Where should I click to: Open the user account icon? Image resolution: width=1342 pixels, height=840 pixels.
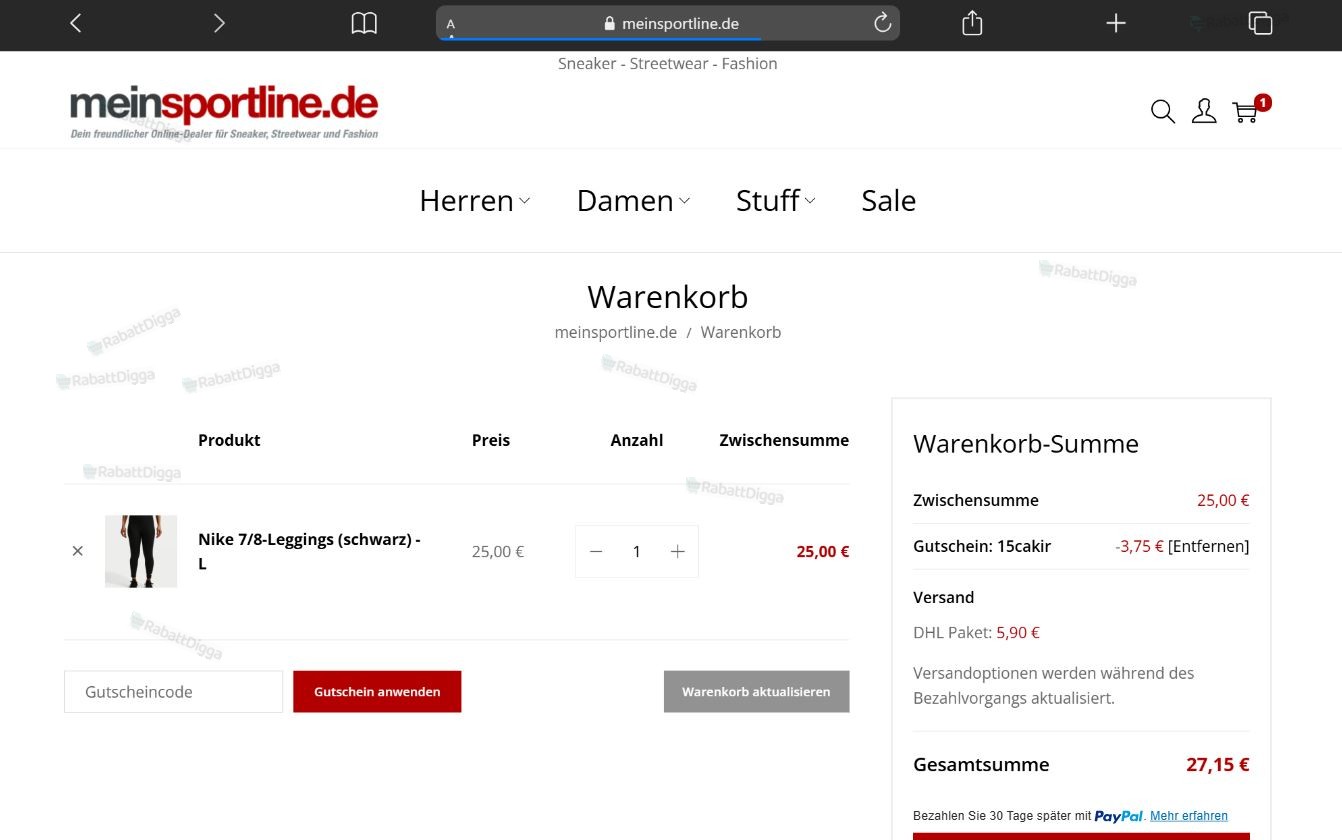[x=1204, y=111]
